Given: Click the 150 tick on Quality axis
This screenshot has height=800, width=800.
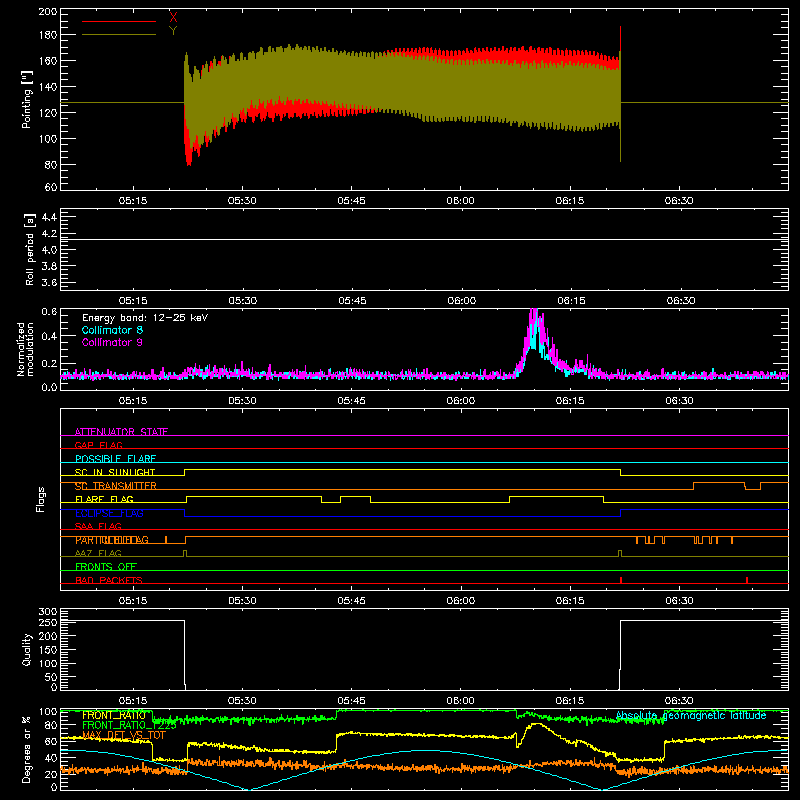Looking at the screenshot, I should [x=47, y=649].
